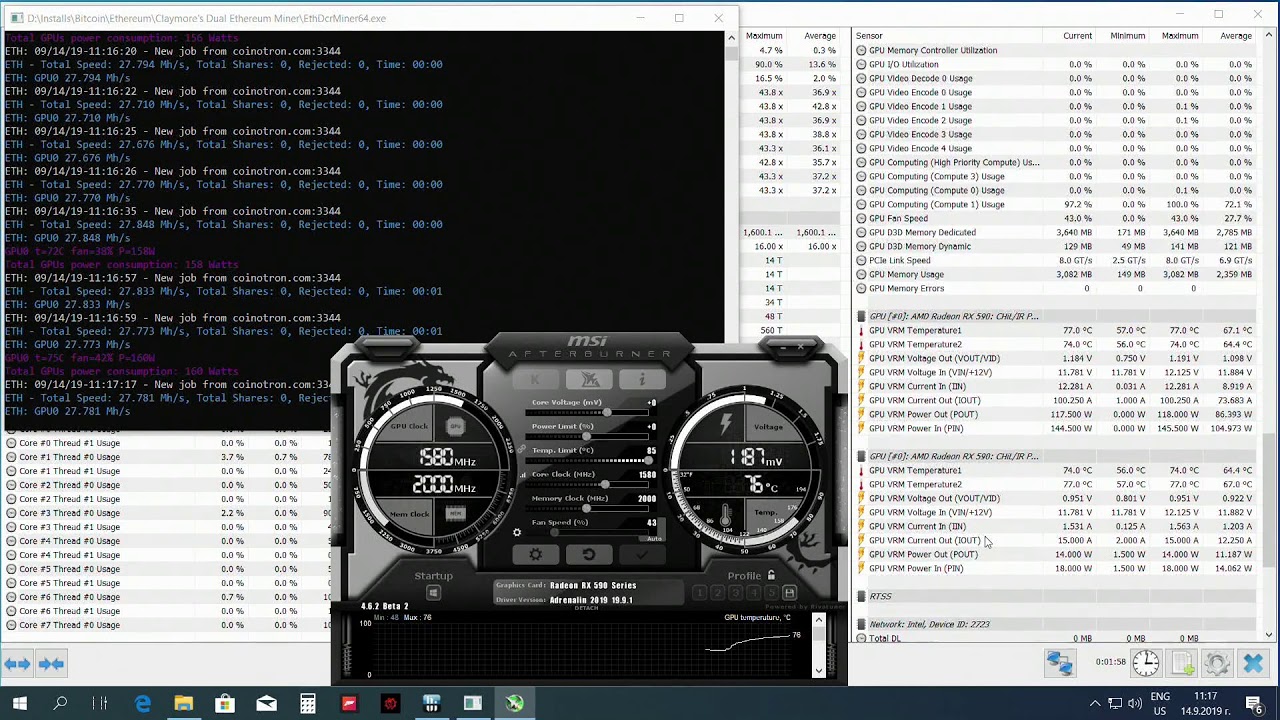Select Network: Intel Device ID group row

tap(1056, 624)
